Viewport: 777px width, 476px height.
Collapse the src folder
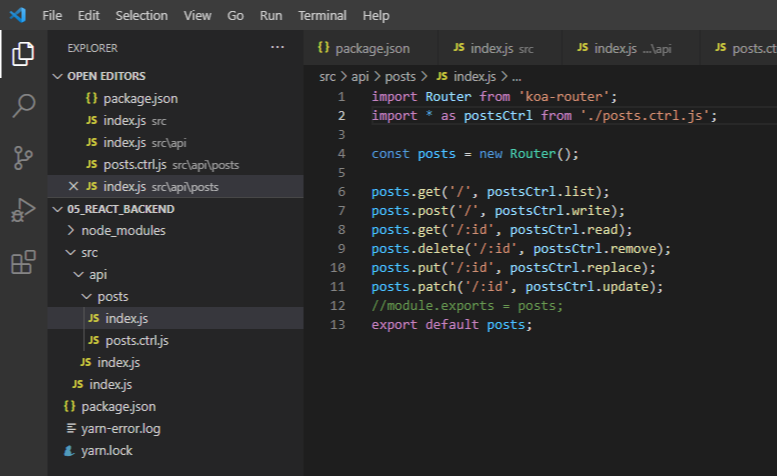click(175, 253)
